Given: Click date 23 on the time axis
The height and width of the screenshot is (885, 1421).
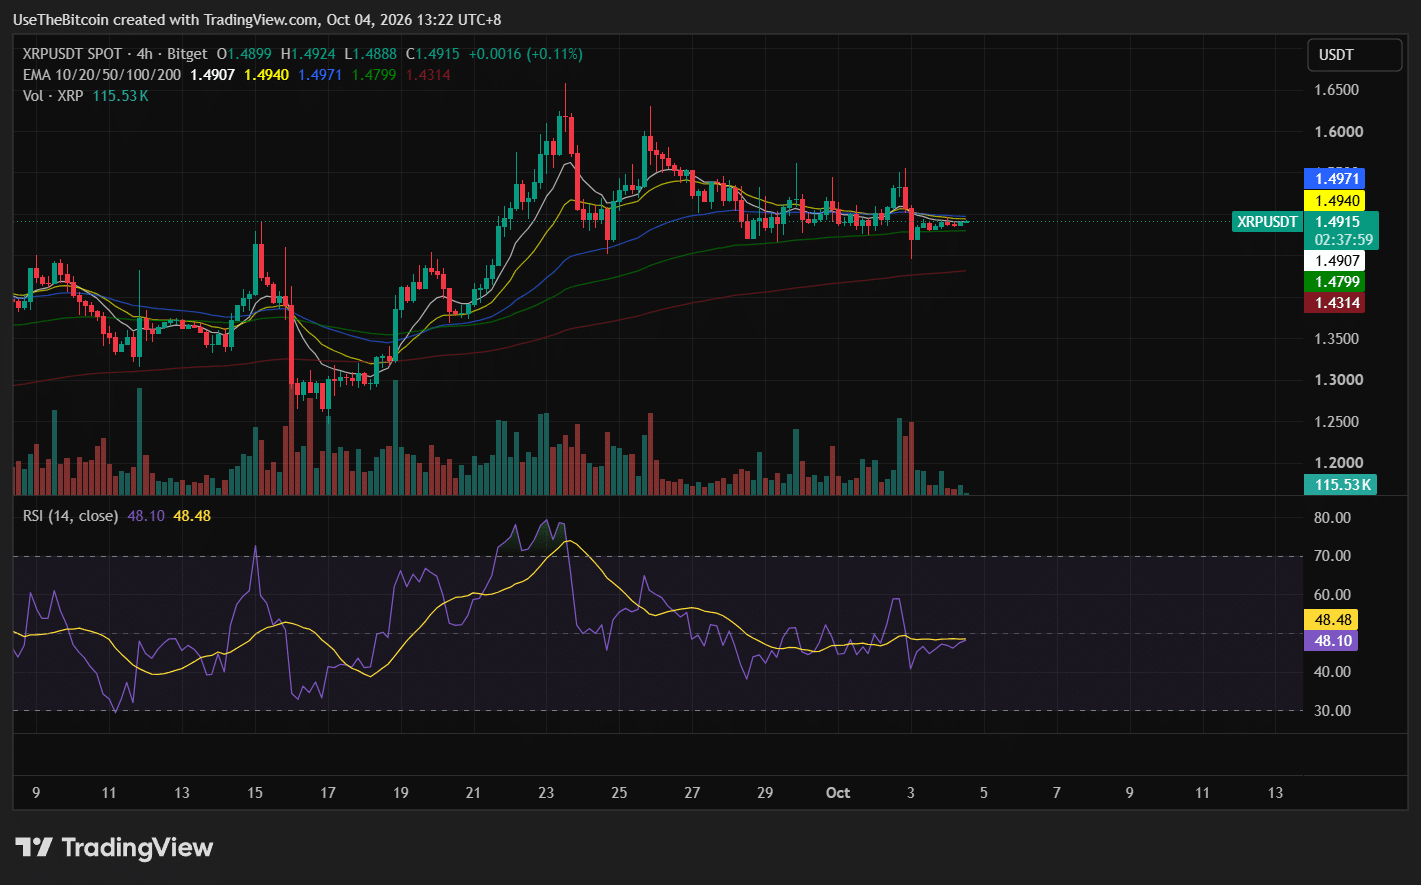Looking at the screenshot, I should tap(546, 793).
